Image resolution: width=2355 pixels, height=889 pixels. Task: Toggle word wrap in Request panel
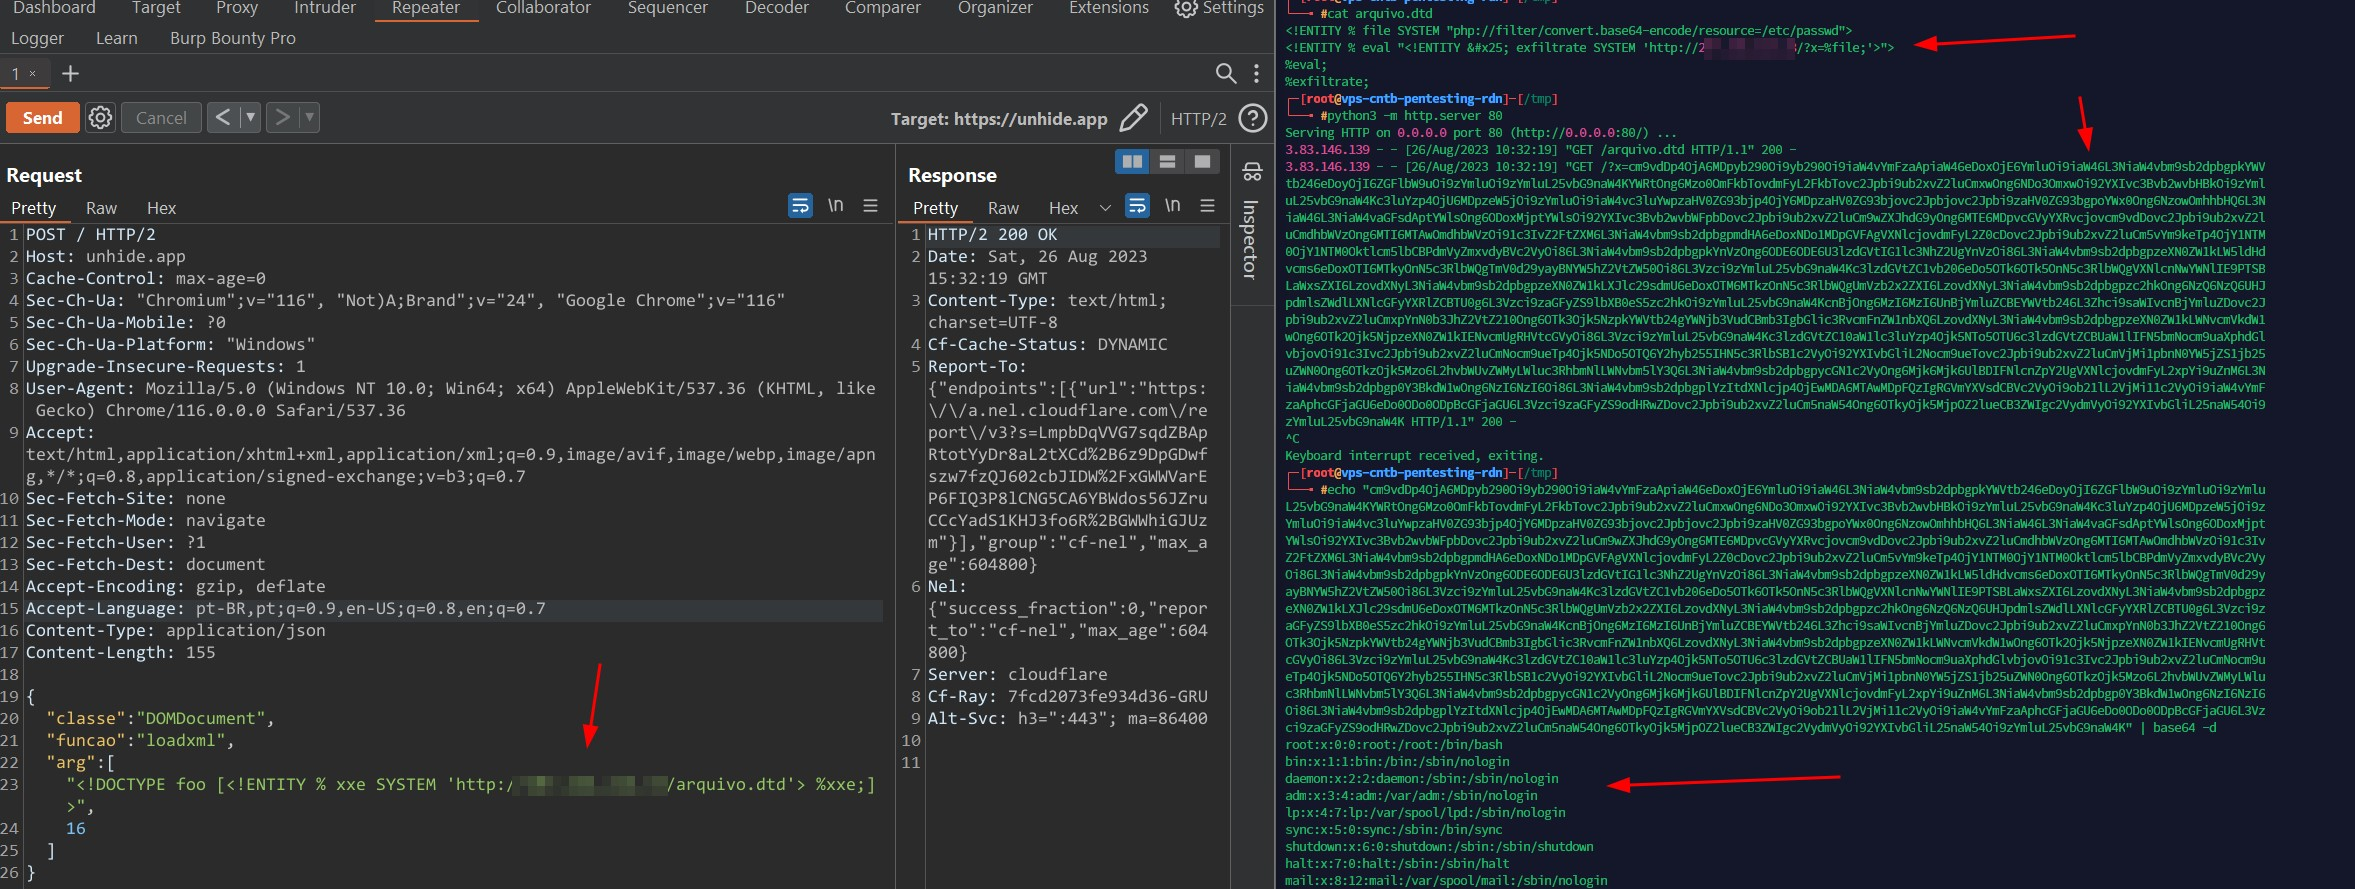click(x=800, y=205)
